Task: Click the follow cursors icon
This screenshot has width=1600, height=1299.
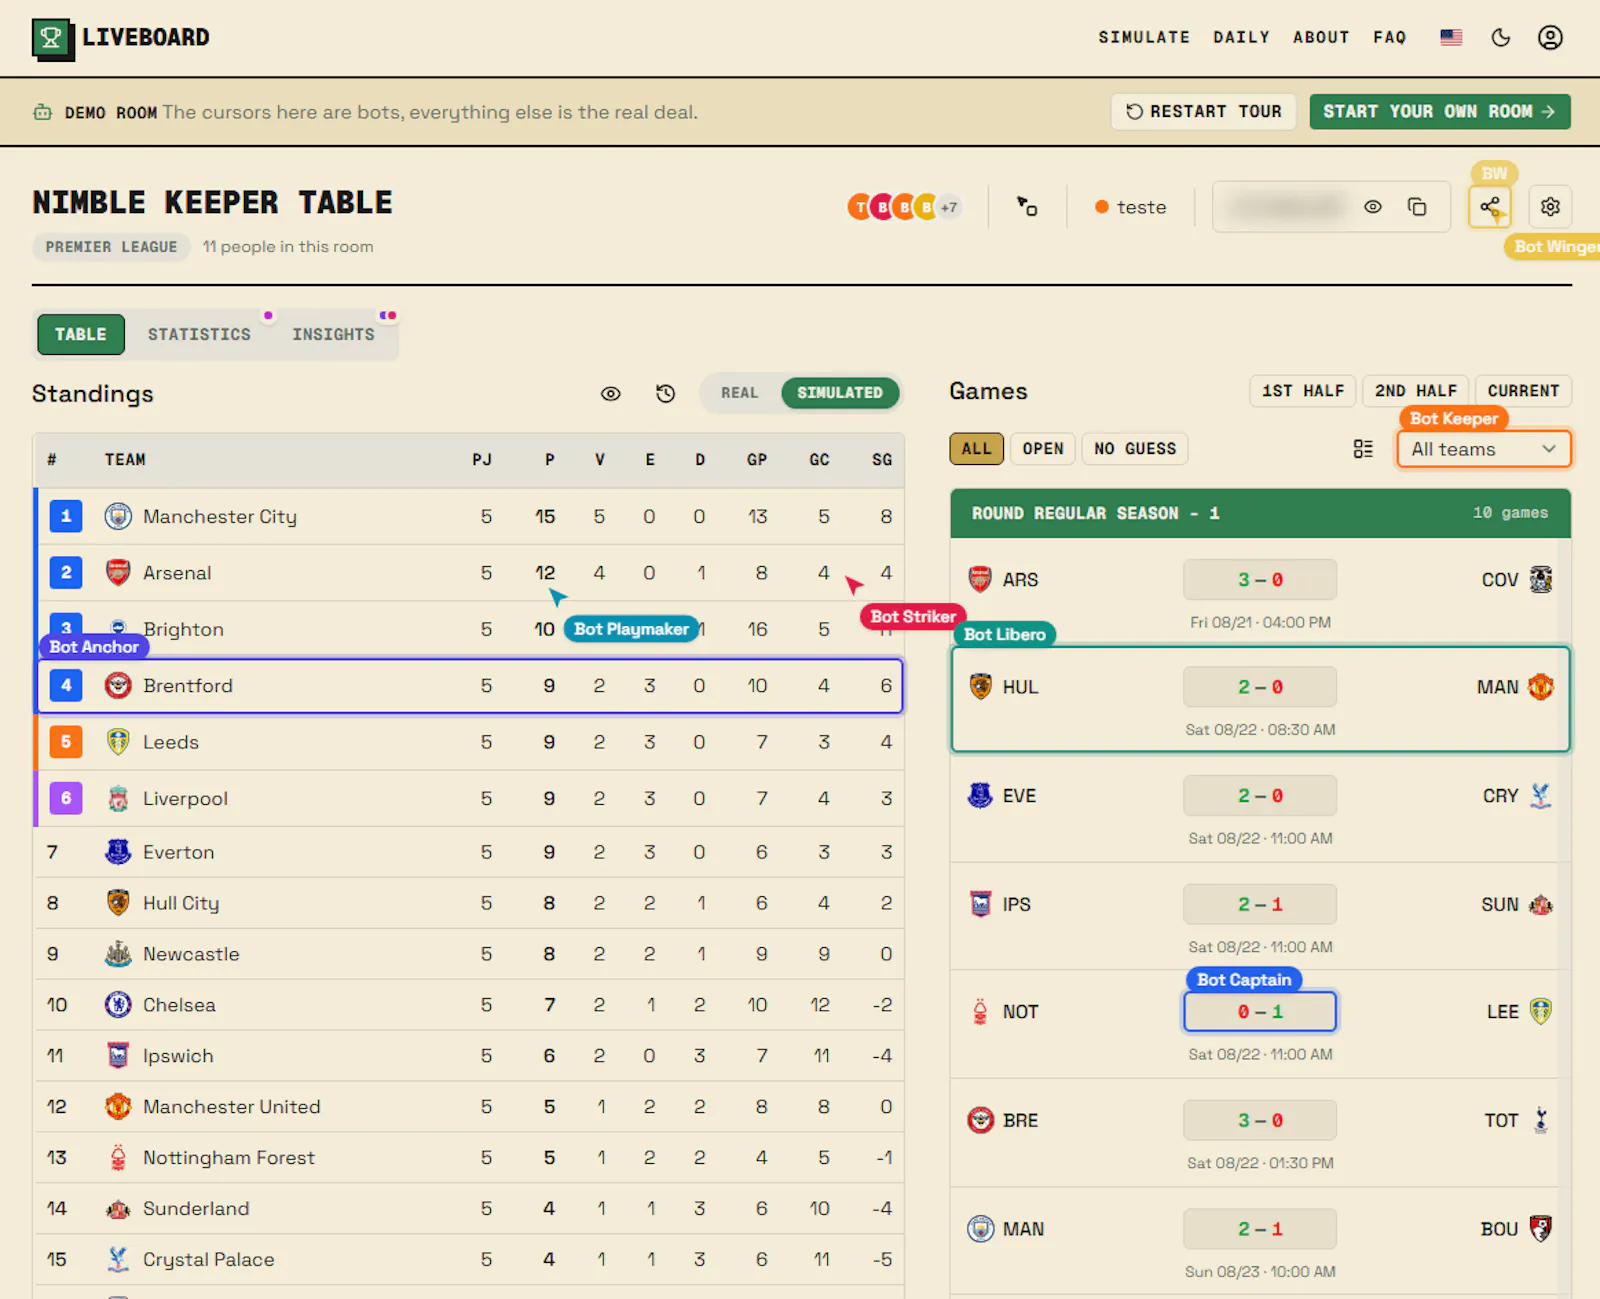Action: click(1027, 207)
